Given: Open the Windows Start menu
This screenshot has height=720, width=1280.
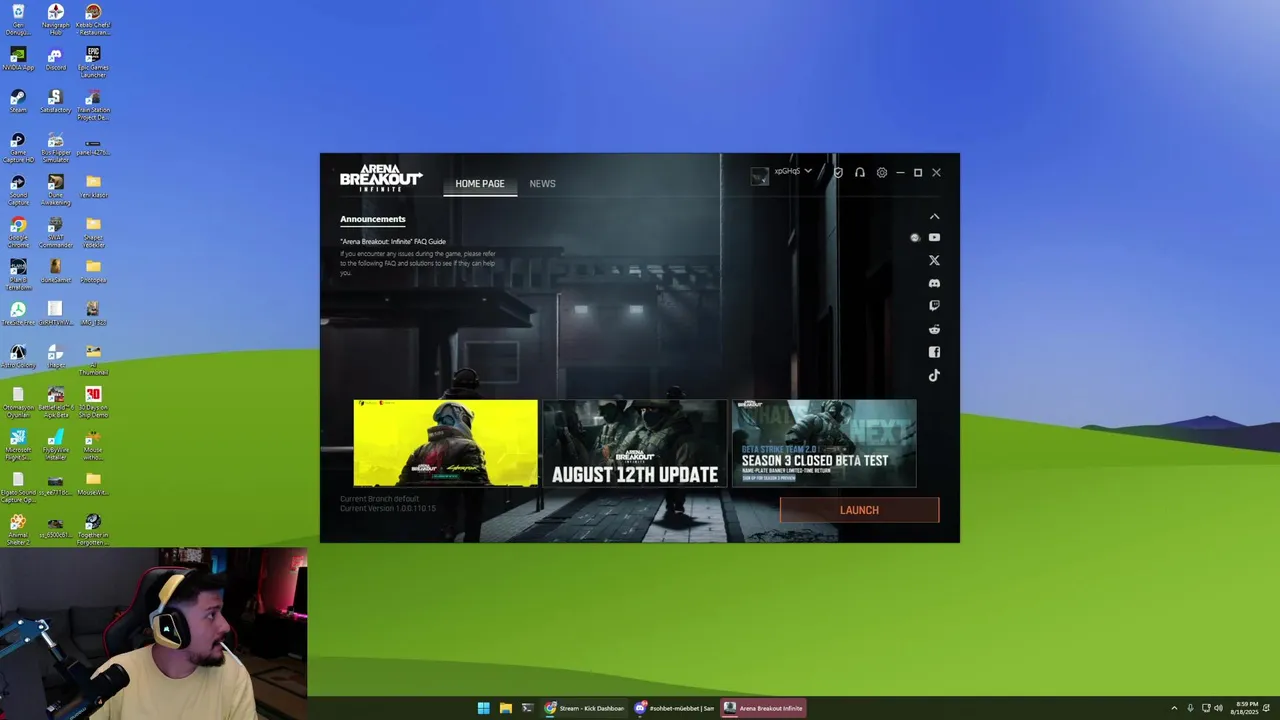Looking at the screenshot, I should coord(483,708).
